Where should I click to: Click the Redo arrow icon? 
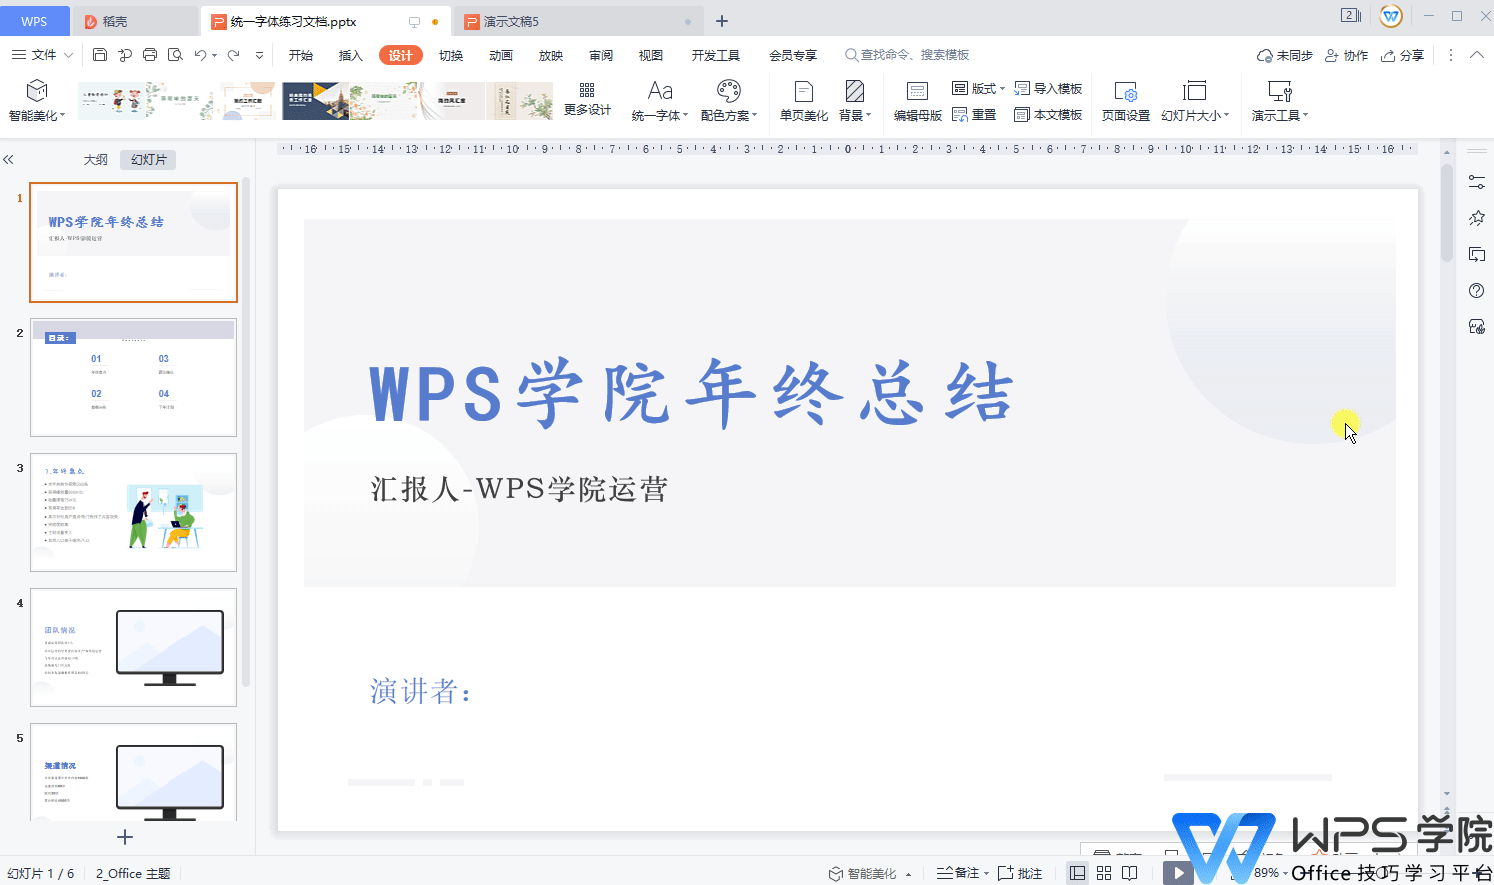[x=234, y=55]
